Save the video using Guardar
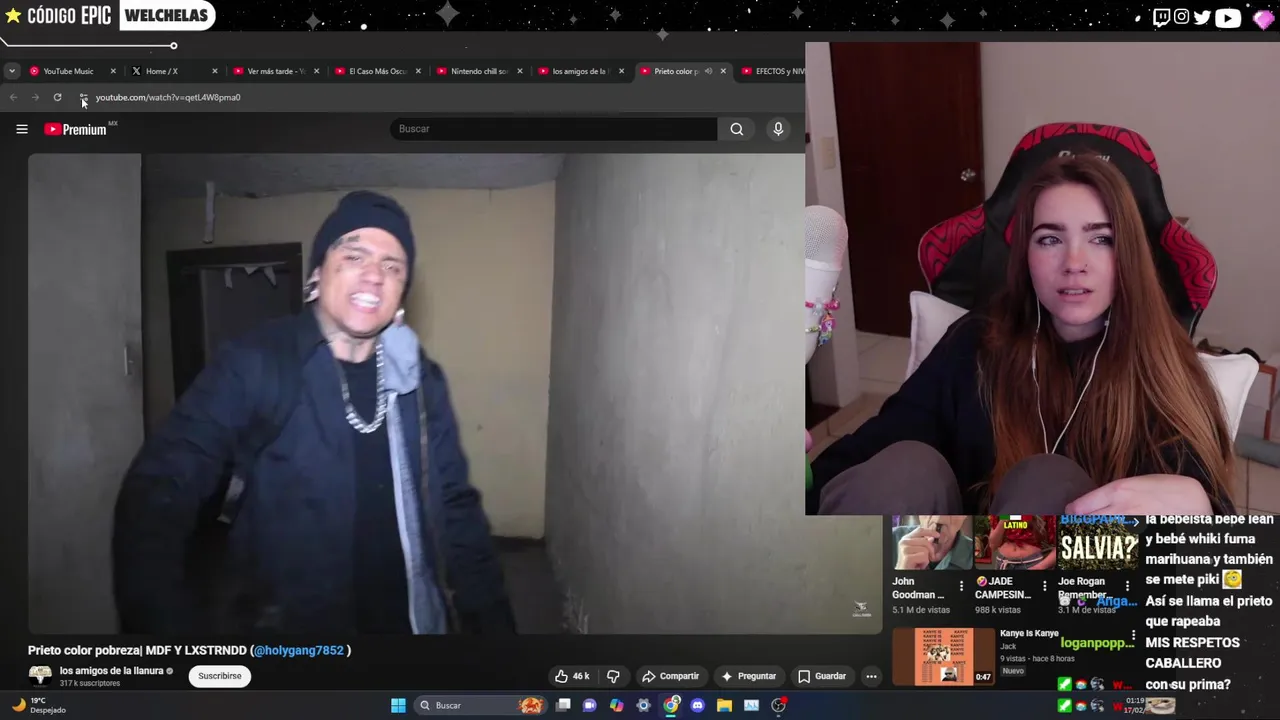This screenshot has width=1280, height=720. pos(821,676)
